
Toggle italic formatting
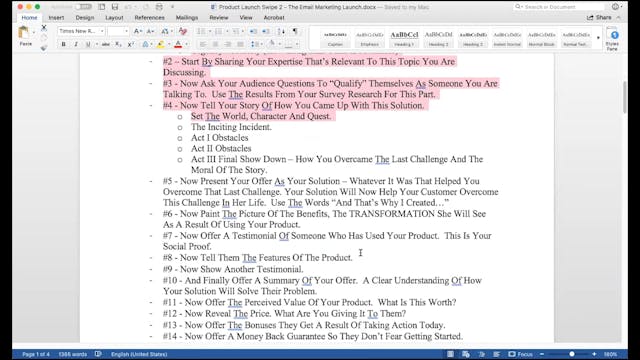(76, 44)
